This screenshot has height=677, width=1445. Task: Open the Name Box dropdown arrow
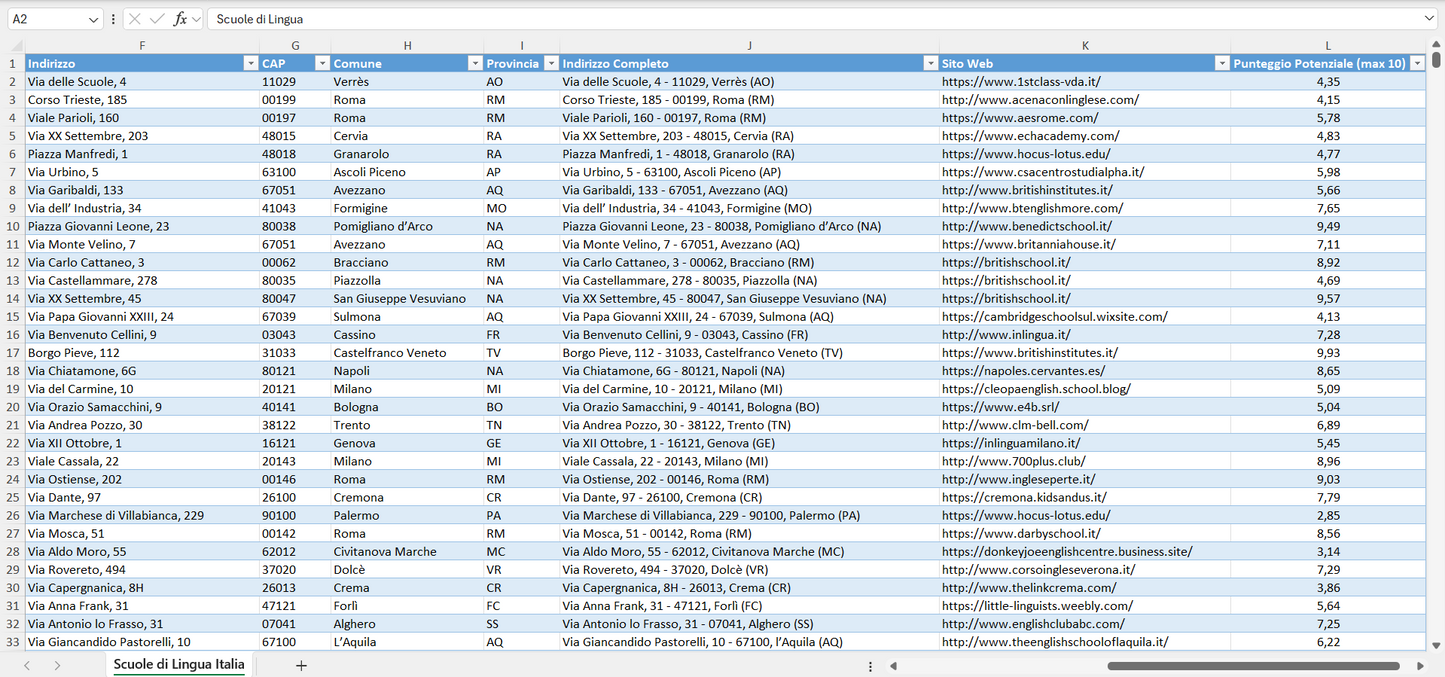(x=94, y=18)
